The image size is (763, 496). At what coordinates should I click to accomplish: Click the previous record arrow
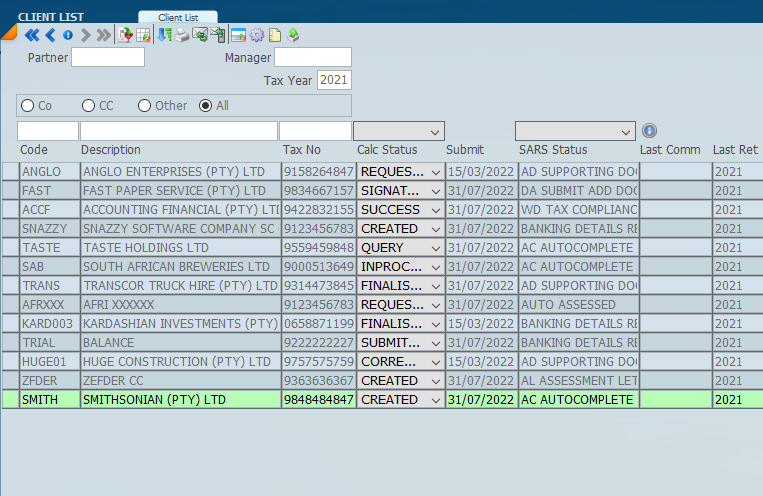pyautogui.click(x=50, y=35)
